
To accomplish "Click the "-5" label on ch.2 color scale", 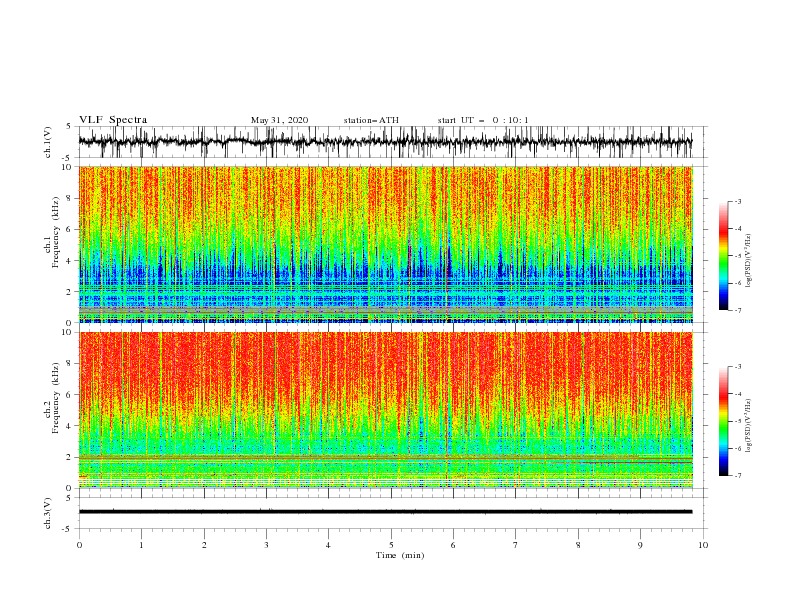I will 737,421.
